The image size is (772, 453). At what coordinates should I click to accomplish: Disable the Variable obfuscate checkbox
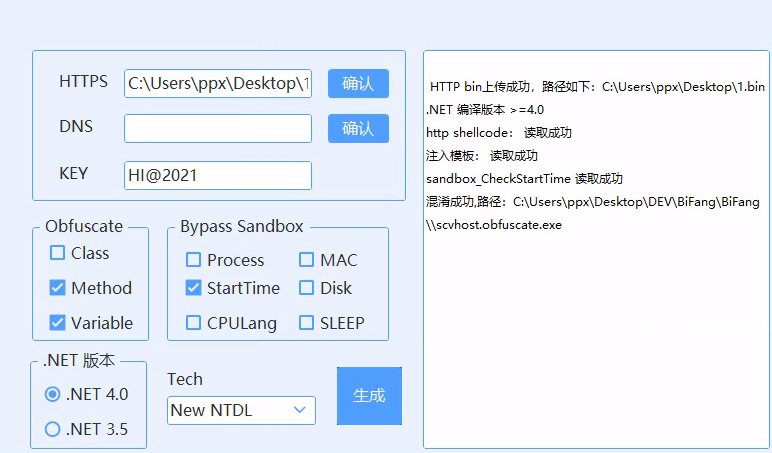58,323
